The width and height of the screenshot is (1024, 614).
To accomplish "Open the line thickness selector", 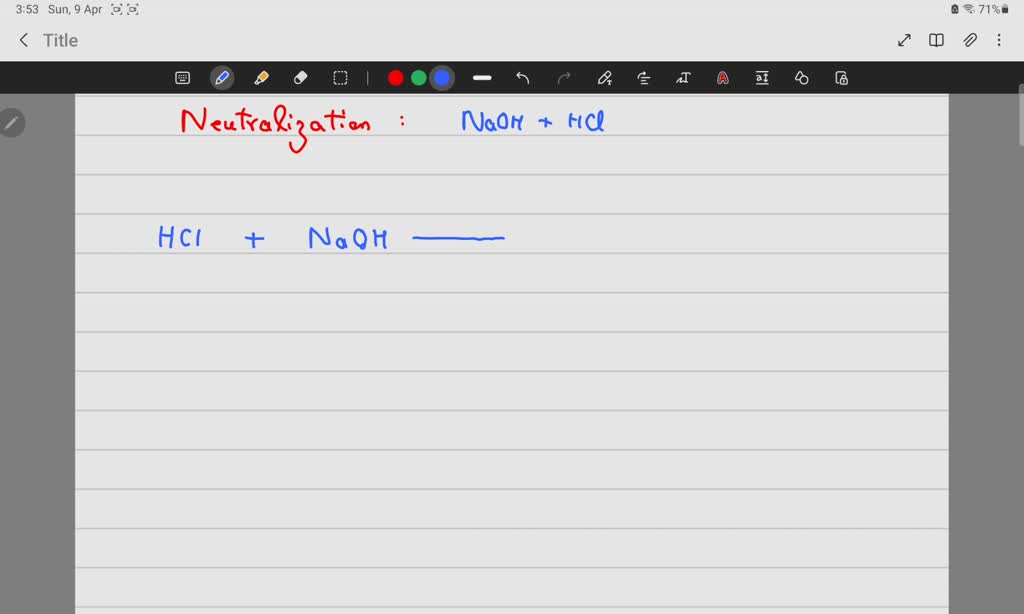I will [481, 77].
